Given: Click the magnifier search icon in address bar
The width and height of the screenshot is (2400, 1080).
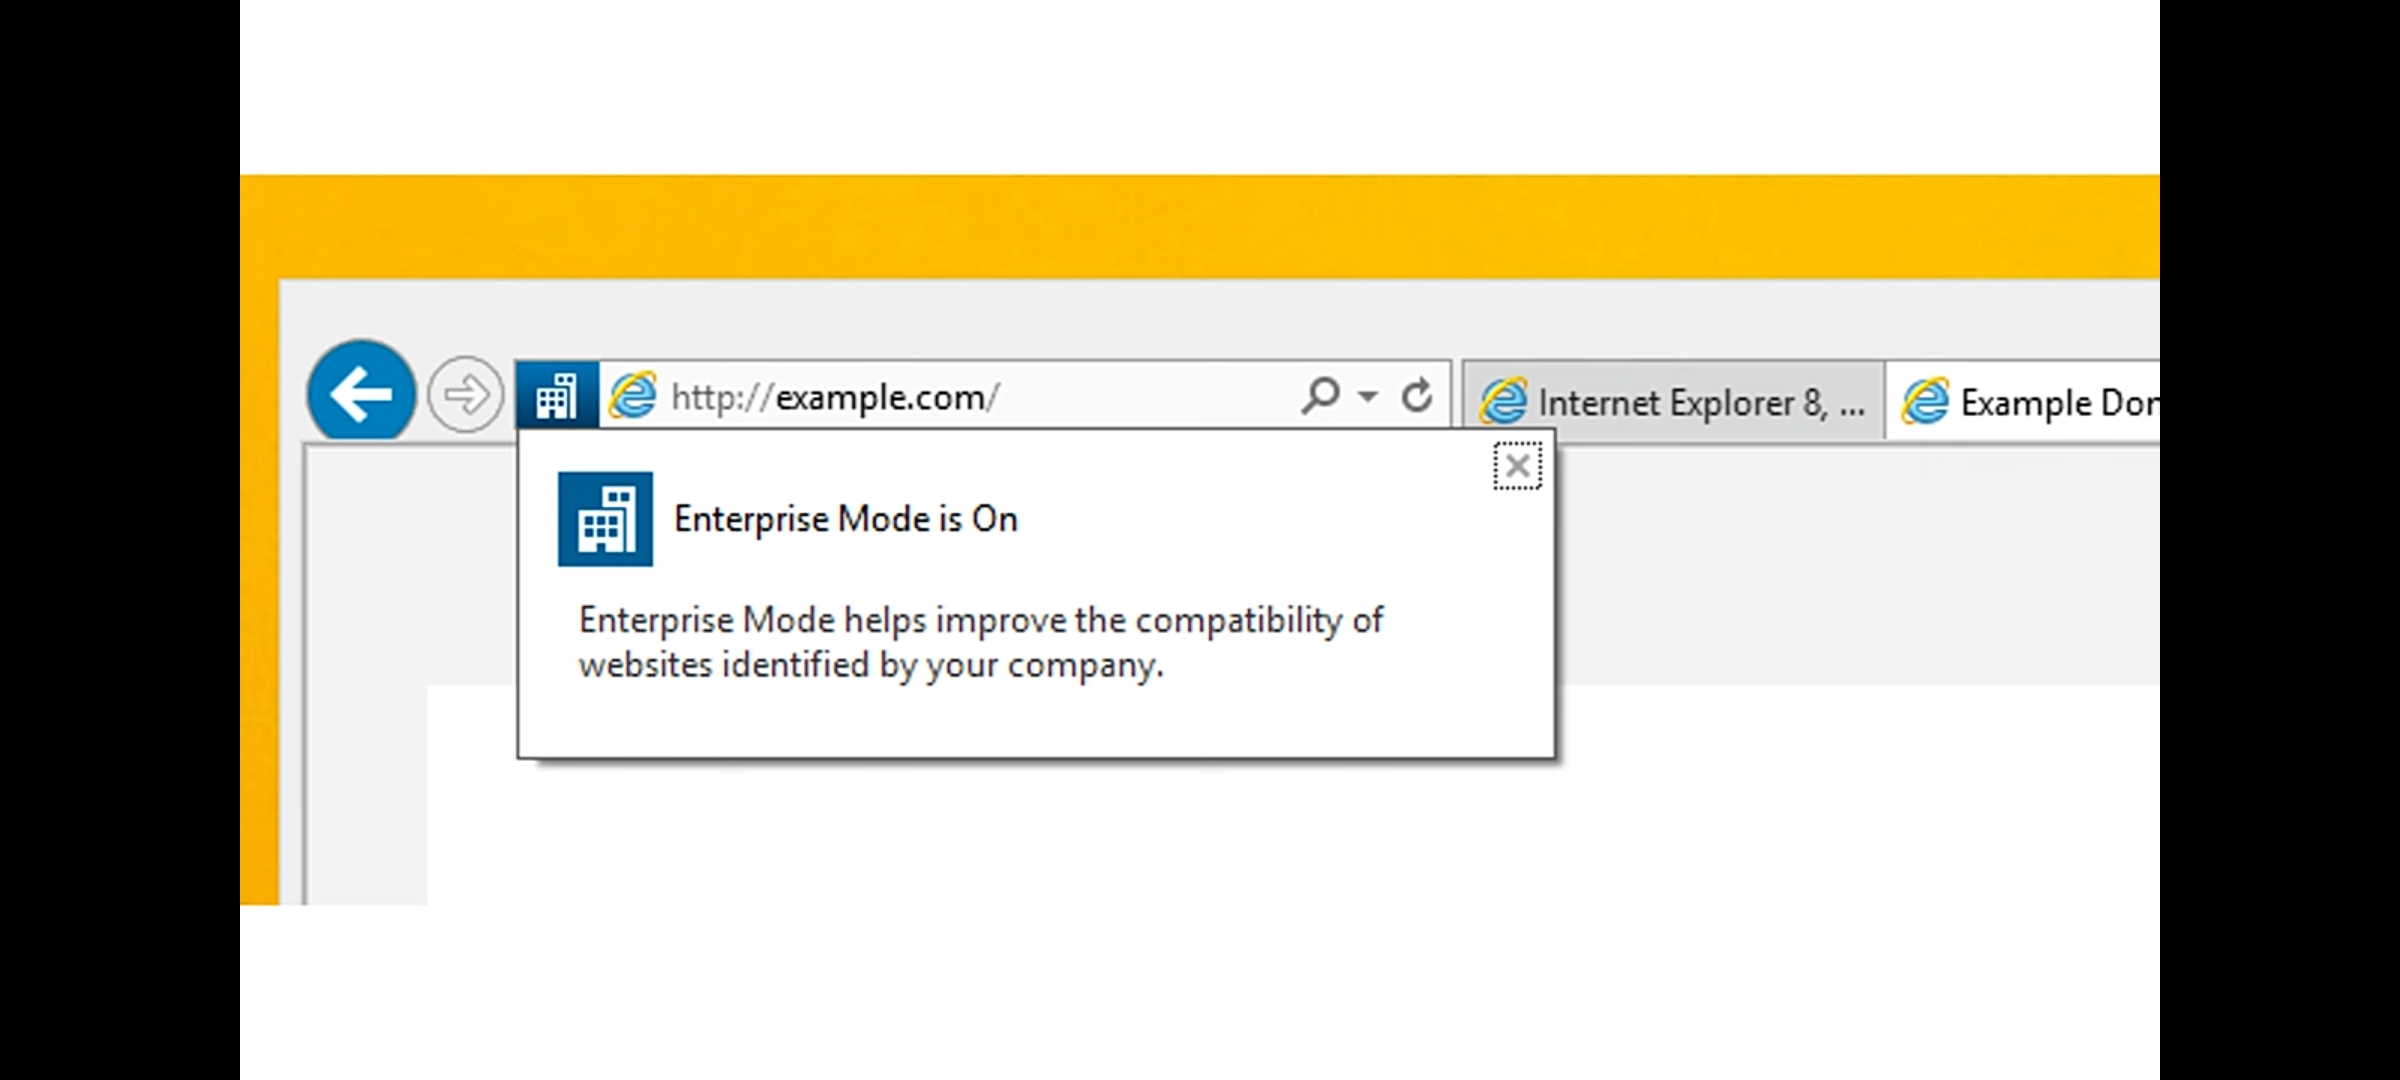Looking at the screenshot, I should click(1320, 396).
